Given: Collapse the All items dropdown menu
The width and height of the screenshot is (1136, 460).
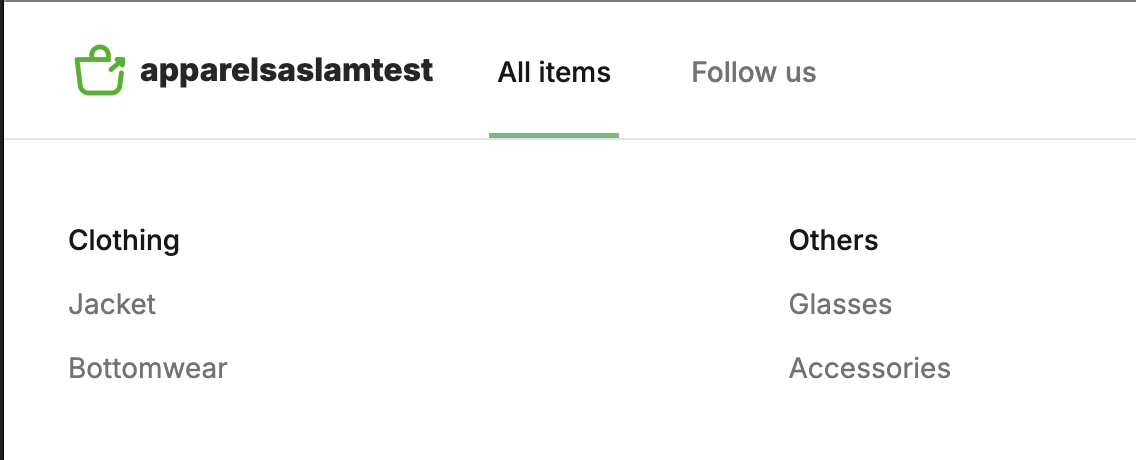Looking at the screenshot, I should point(554,73).
